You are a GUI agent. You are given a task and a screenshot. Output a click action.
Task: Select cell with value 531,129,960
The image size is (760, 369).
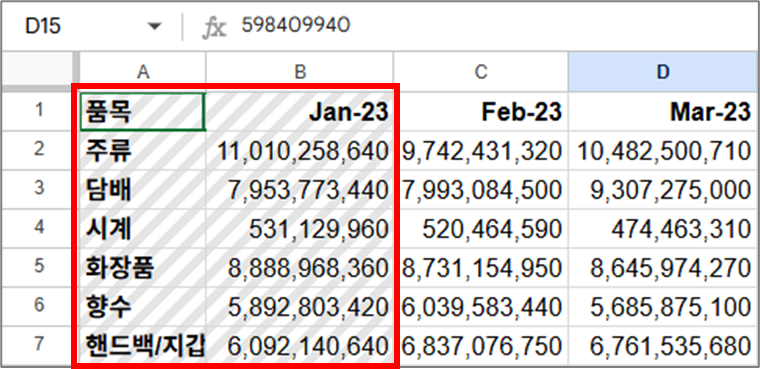pos(300,228)
